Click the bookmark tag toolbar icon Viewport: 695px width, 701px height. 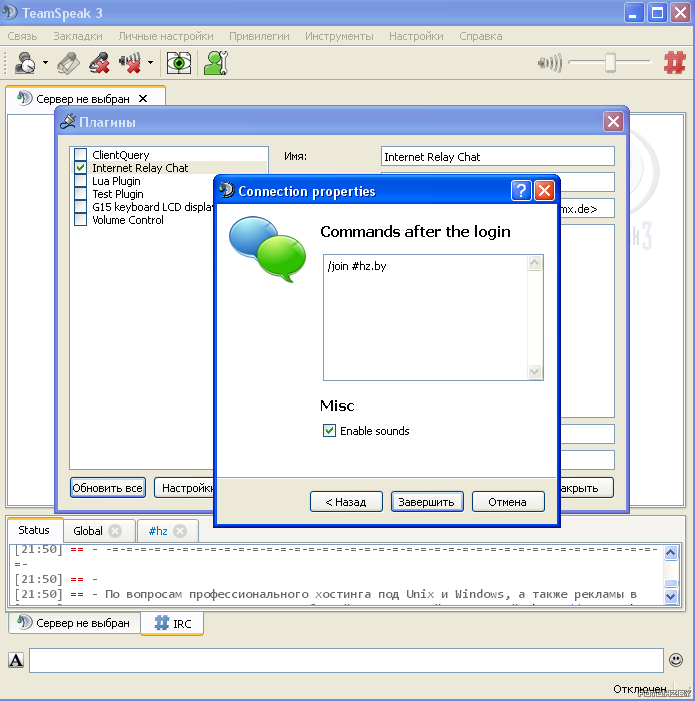[x=68, y=63]
